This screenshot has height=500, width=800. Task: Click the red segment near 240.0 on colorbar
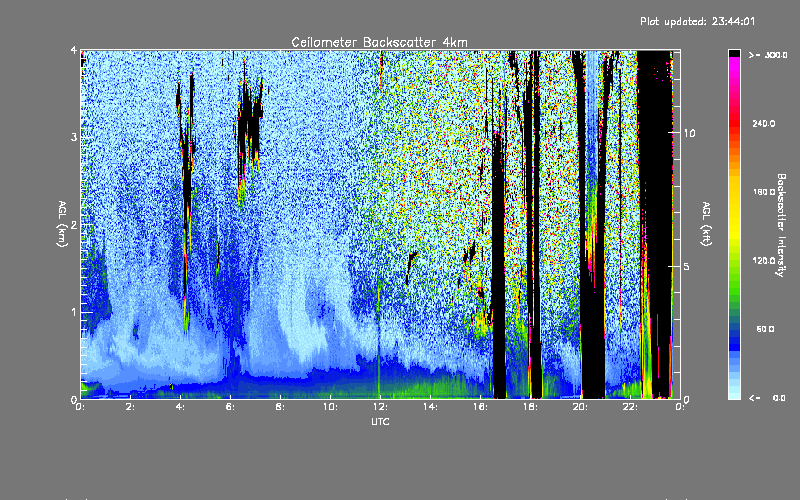pyautogui.click(x=734, y=124)
